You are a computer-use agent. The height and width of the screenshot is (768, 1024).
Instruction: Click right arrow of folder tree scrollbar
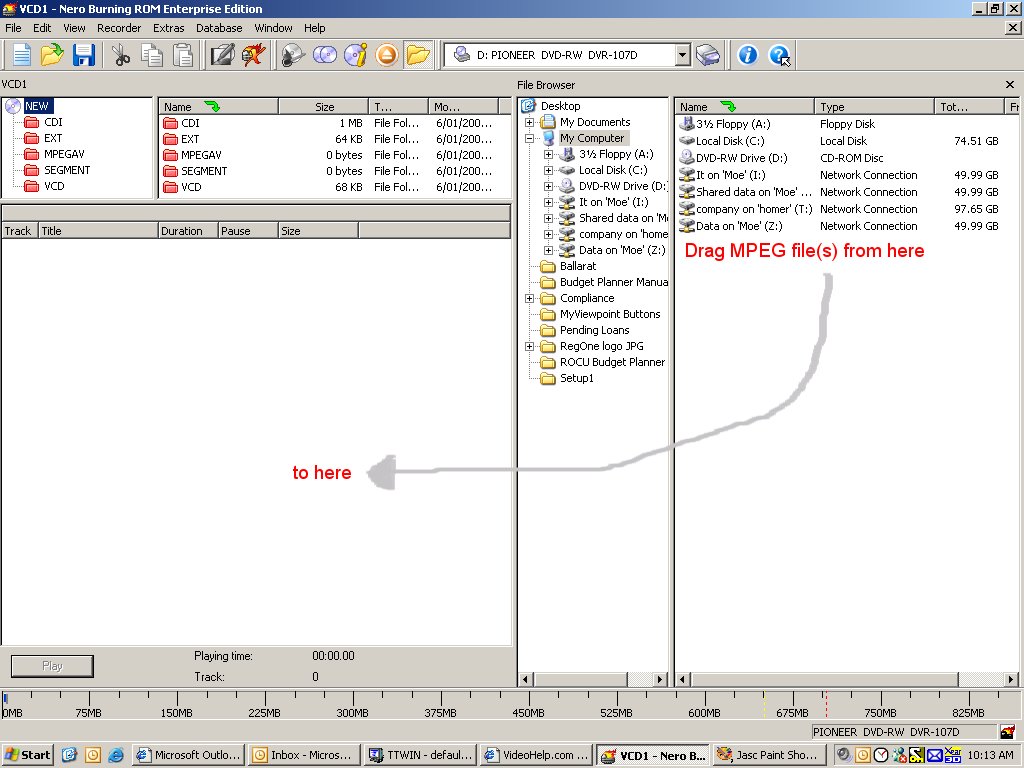coord(660,679)
